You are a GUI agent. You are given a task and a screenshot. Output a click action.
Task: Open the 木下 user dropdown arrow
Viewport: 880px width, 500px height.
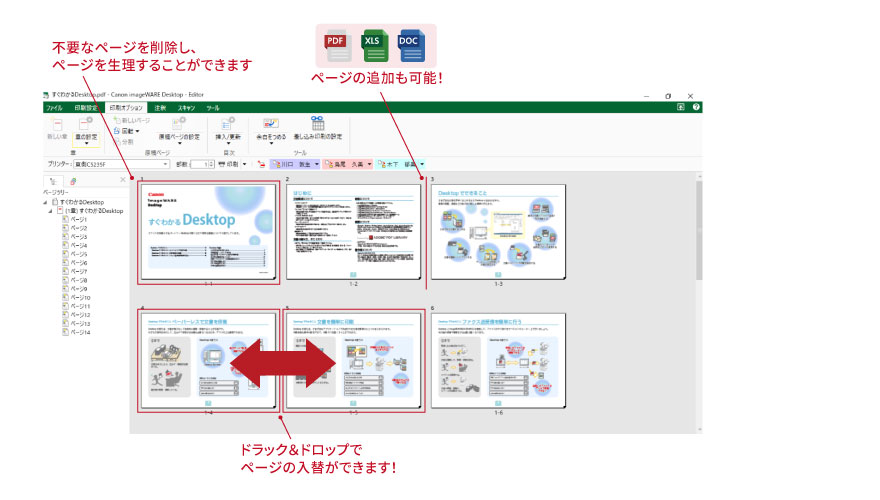coord(422,164)
